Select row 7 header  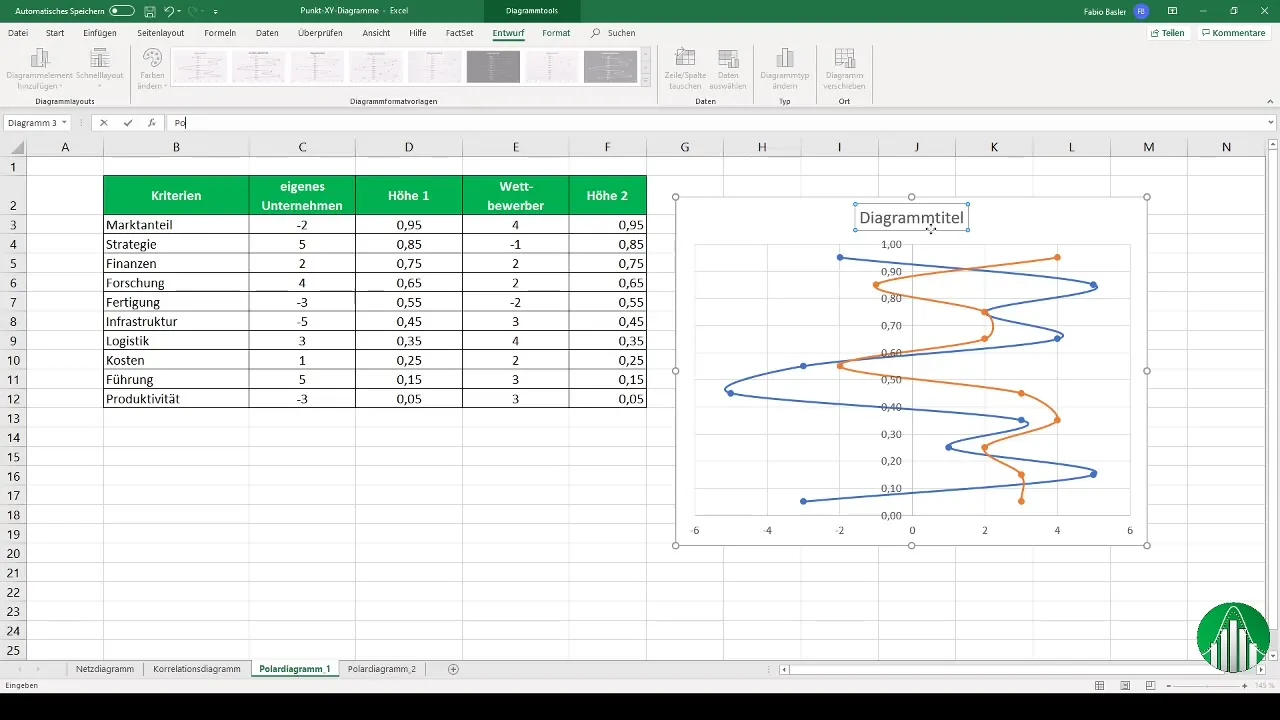(x=13, y=301)
